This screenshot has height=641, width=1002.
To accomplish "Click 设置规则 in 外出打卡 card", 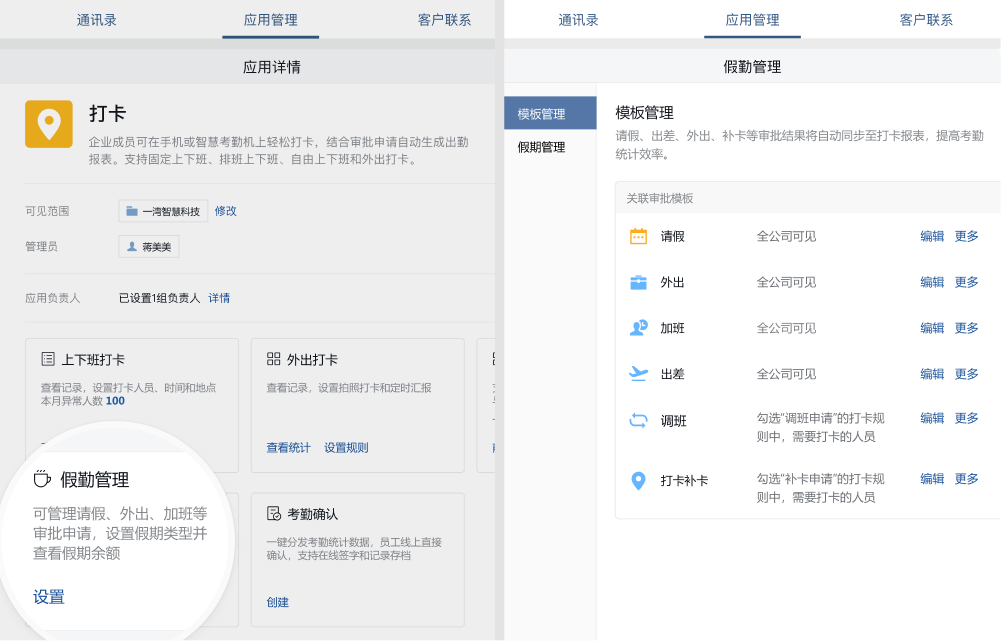I will click(346, 447).
